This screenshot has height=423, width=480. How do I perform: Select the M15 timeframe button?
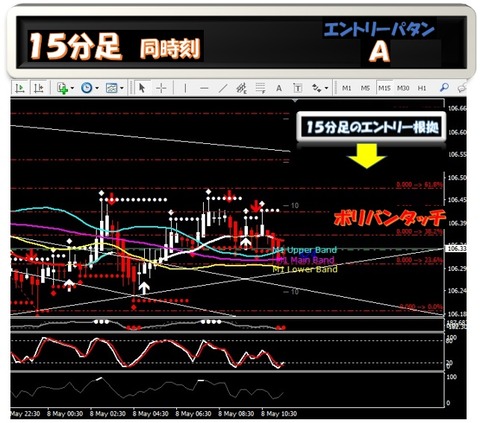[x=384, y=88]
